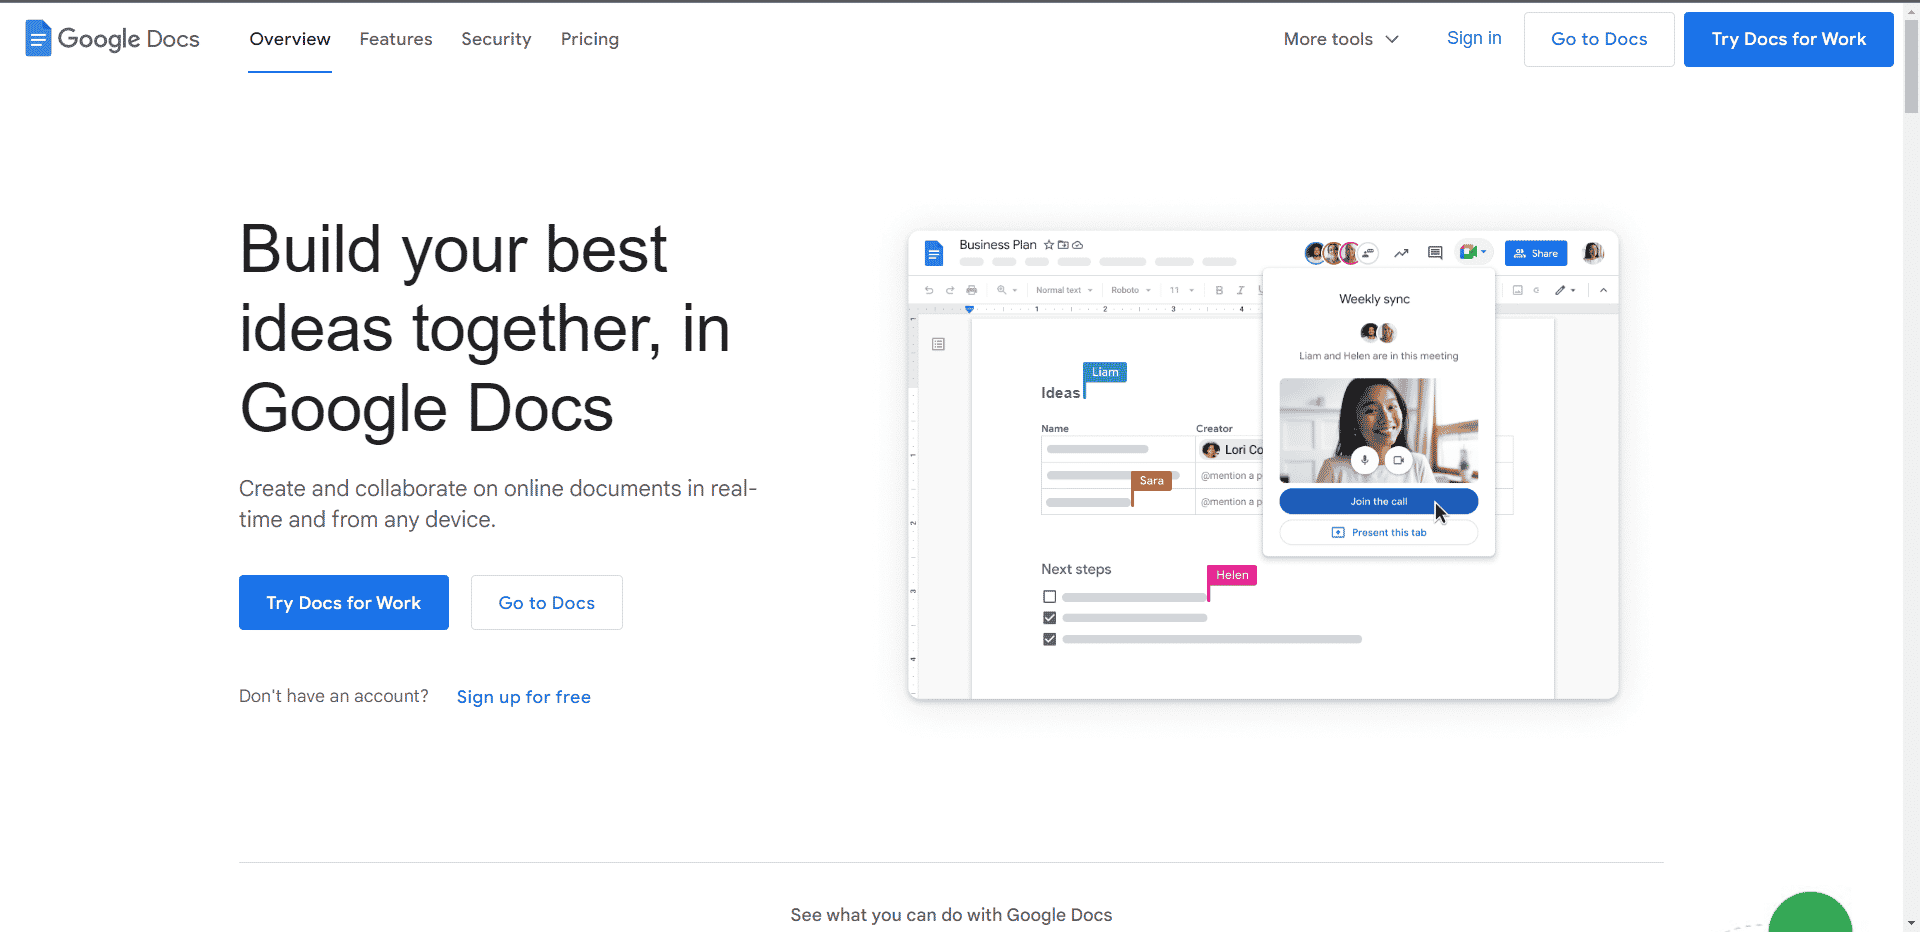The width and height of the screenshot is (1920, 932).
Task: Click cloud saved icon beside Business Plan
Action: point(1078,245)
